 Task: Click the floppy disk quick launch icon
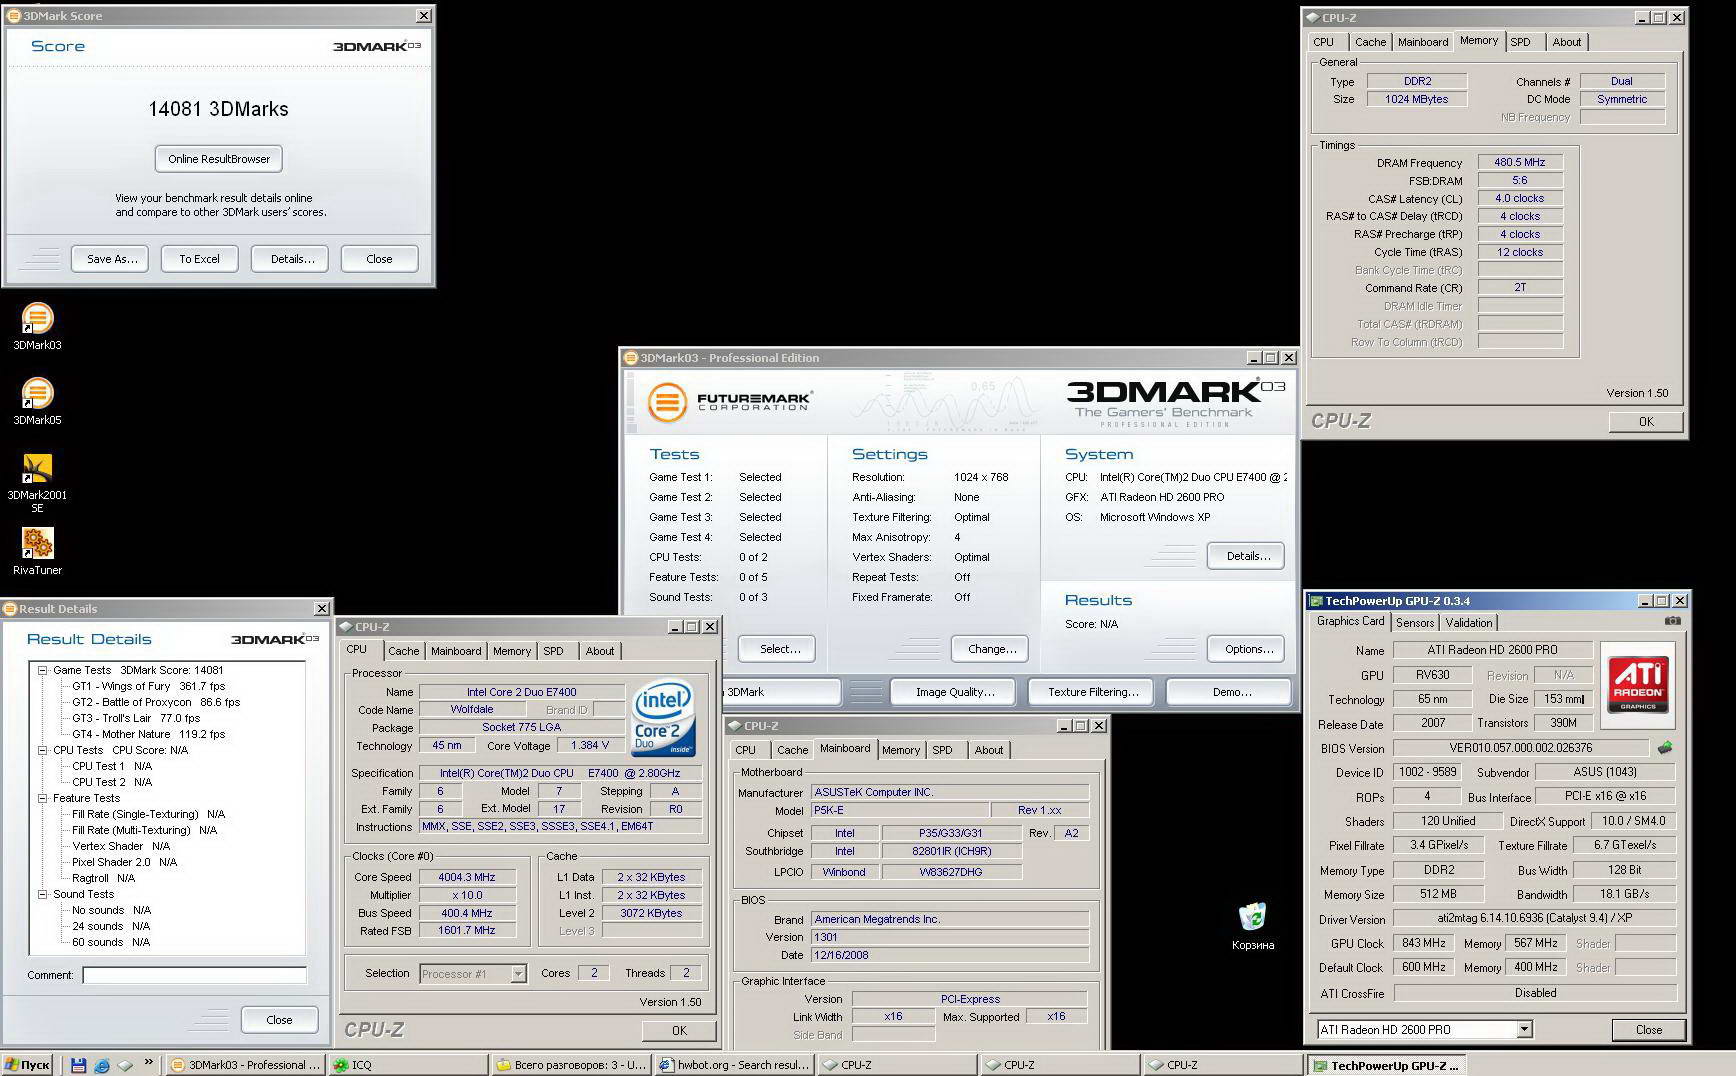click(x=78, y=1065)
